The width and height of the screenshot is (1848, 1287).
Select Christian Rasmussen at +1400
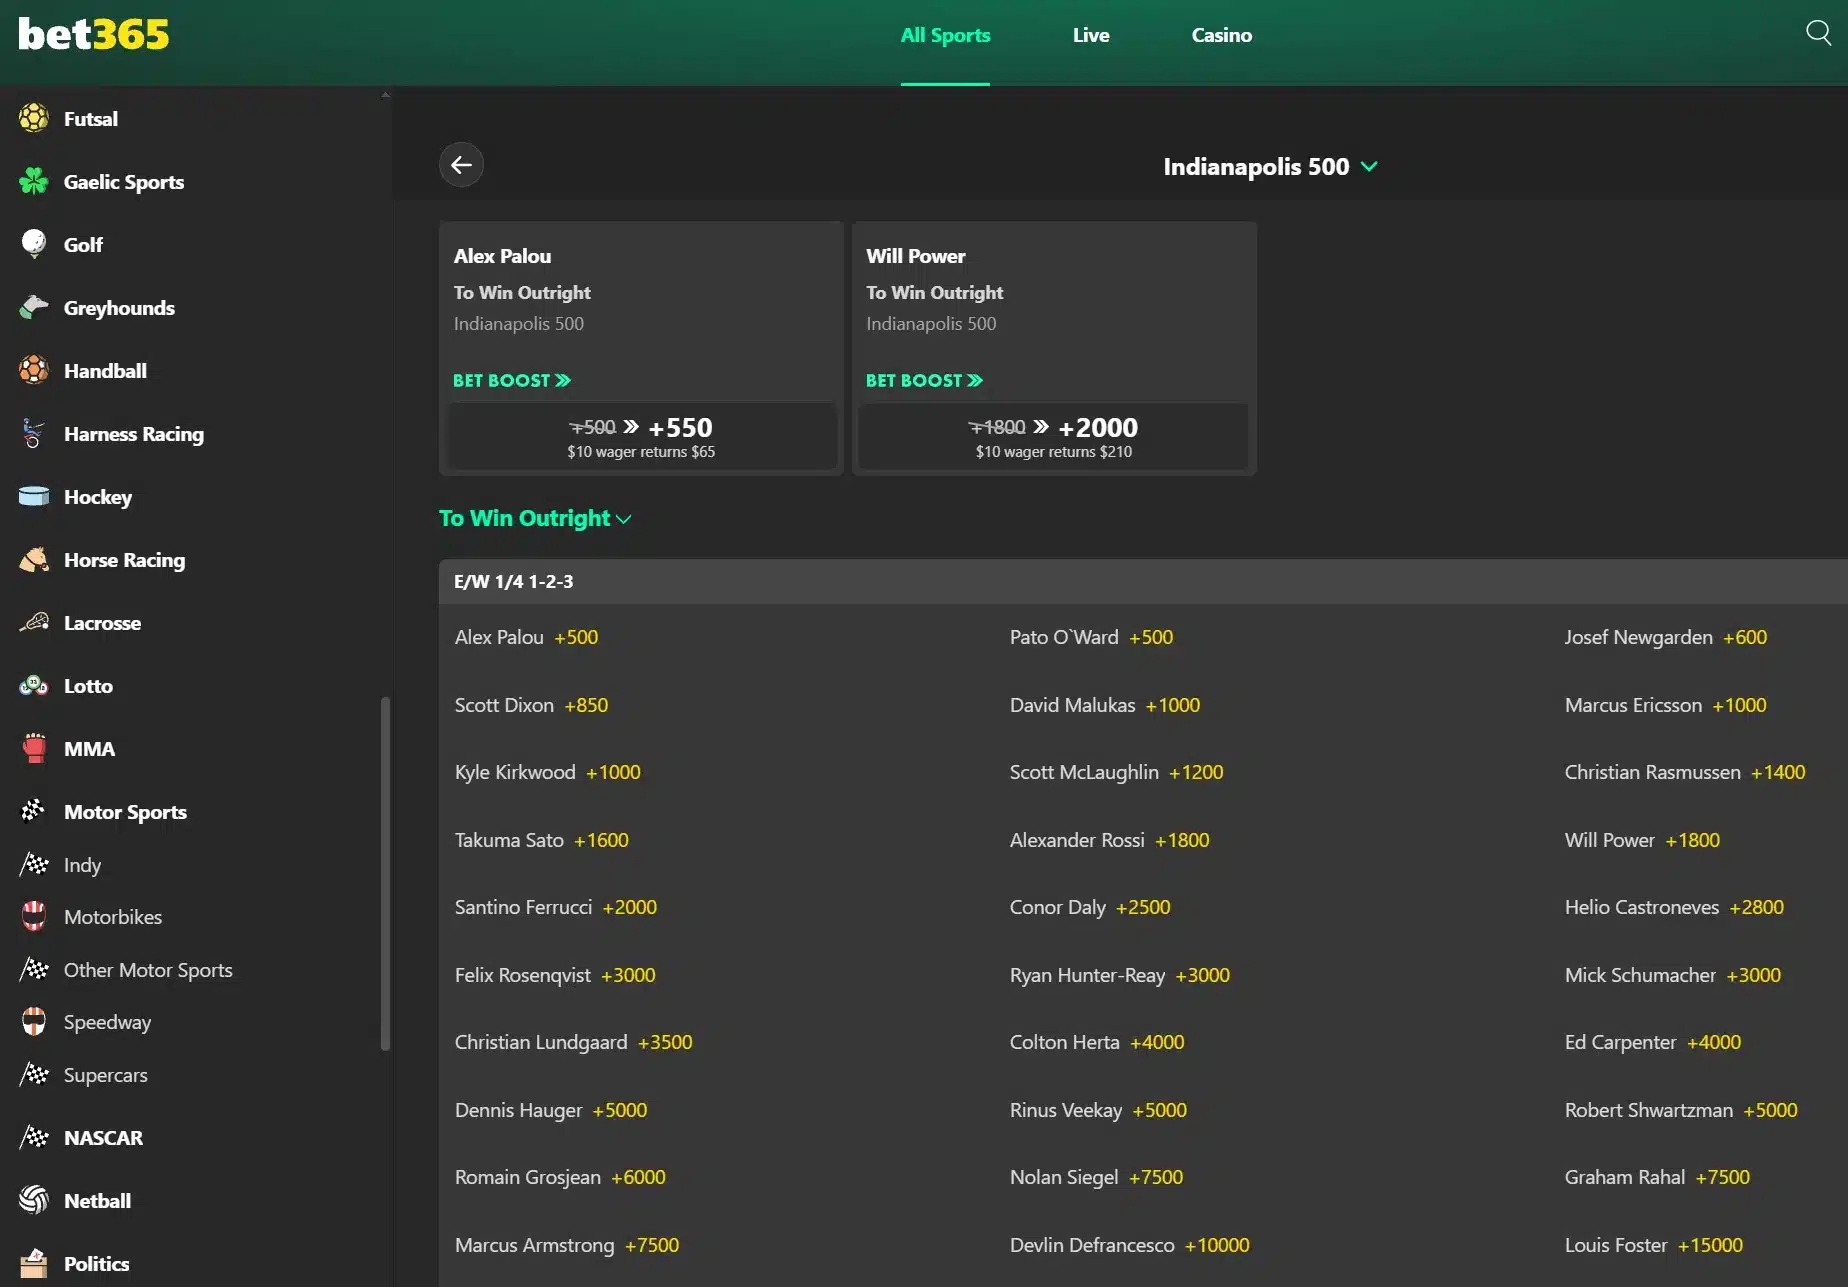pyautogui.click(x=1684, y=772)
